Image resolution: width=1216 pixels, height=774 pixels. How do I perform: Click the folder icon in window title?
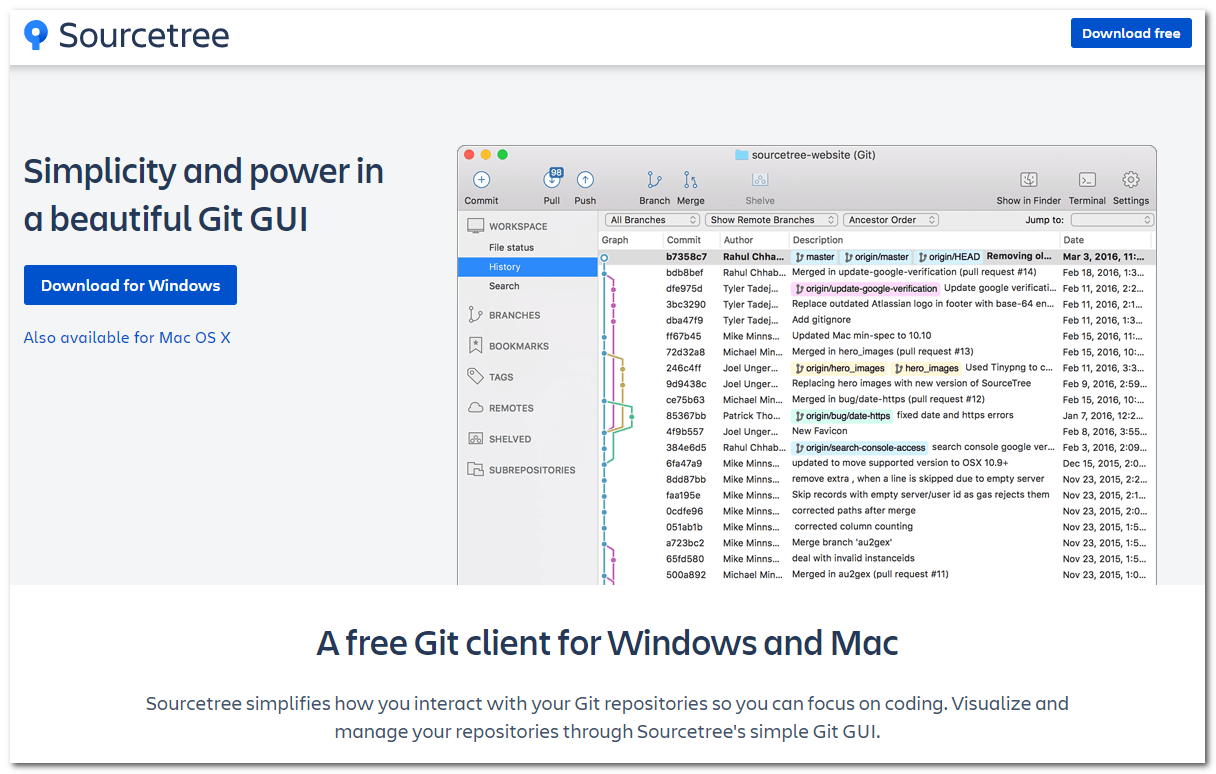[741, 155]
